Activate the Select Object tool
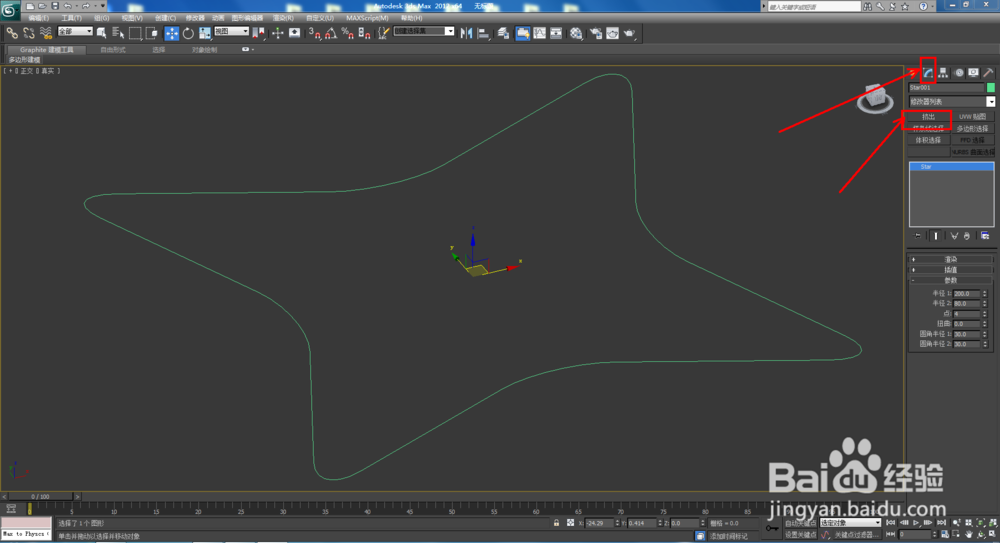Image resolution: width=1000 pixels, height=543 pixels. coord(101,33)
